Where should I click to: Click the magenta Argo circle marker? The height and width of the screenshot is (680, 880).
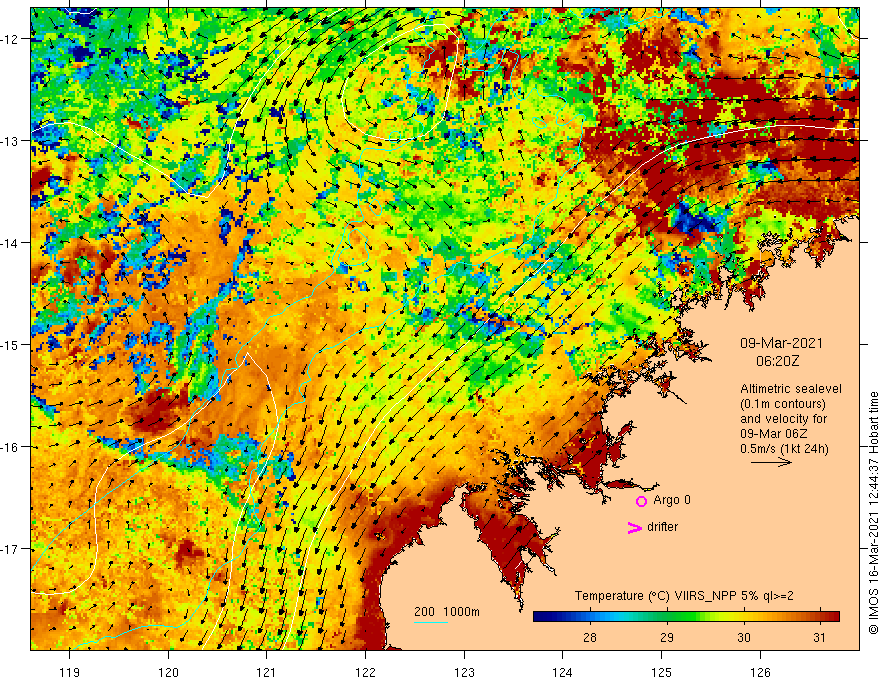click(641, 501)
